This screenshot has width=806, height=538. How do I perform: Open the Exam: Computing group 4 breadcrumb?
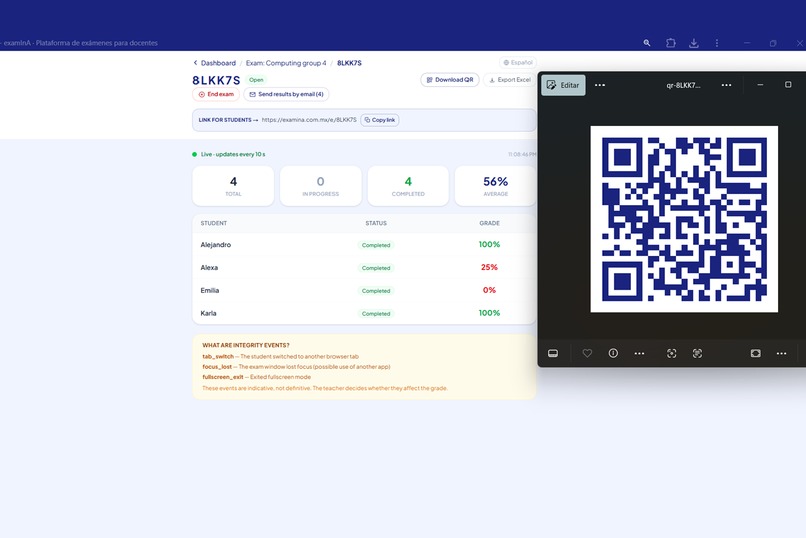coord(286,63)
